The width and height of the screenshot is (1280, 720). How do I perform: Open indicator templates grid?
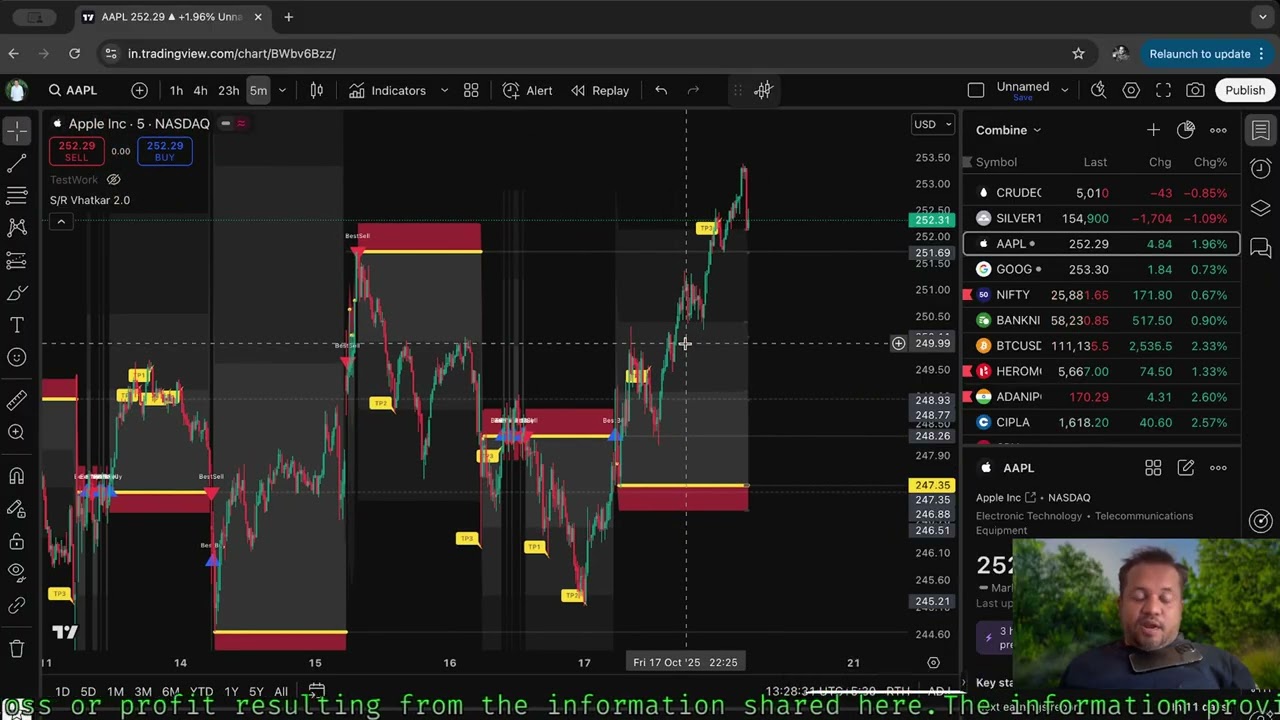[x=471, y=90]
